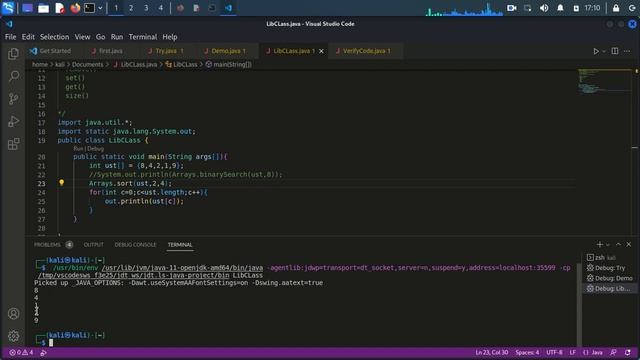The height and width of the screenshot is (360, 640).
Task: Open the File menu
Action: point(11,37)
